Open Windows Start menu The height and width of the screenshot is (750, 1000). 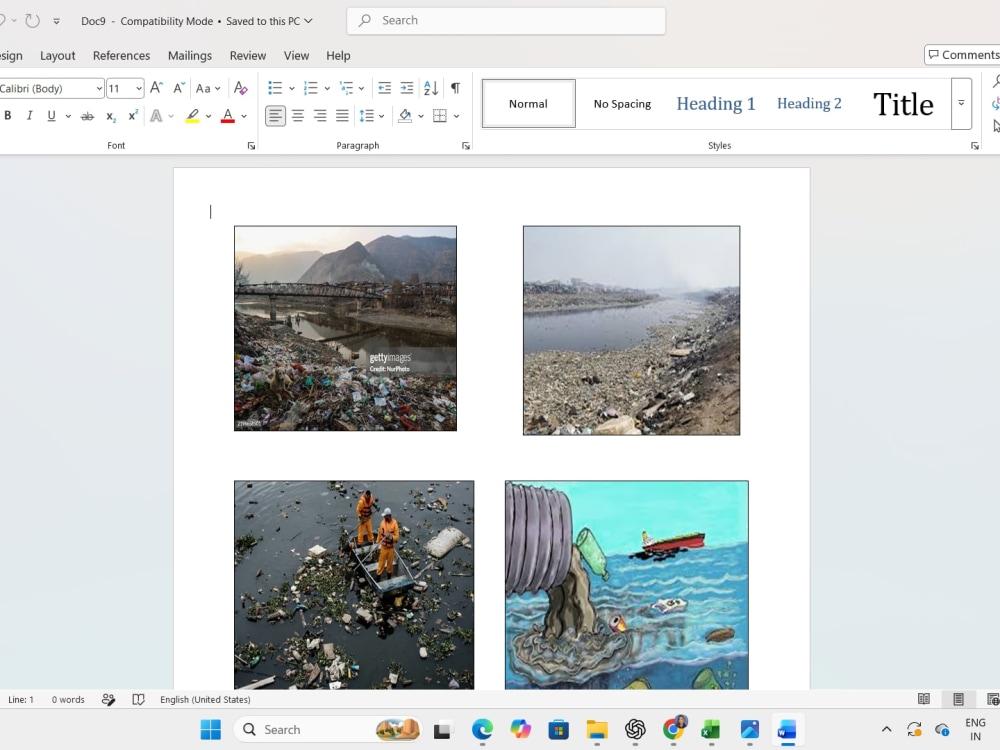coord(210,729)
